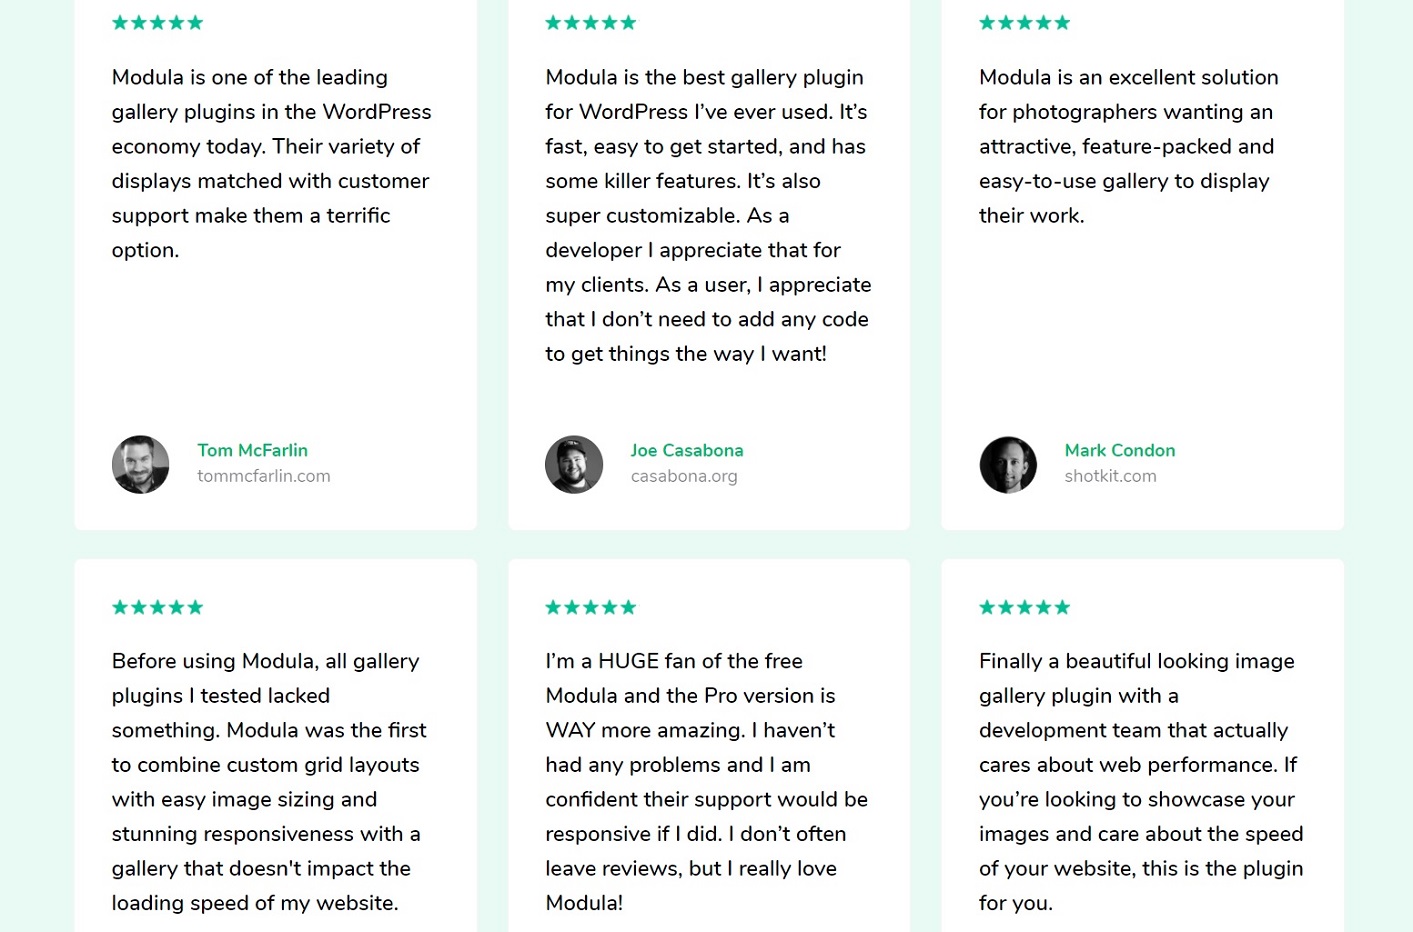1413x932 pixels.
Task: Click stars above 'I'm a HUGE fan' review
Action: pyautogui.click(x=590, y=607)
